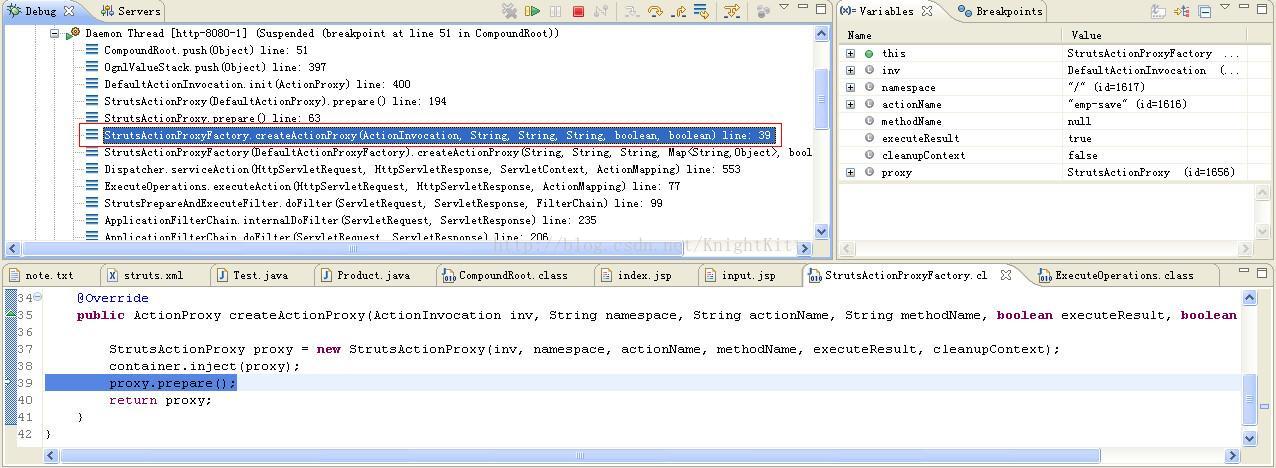Click the Drop to Frame icon
This screenshot has height=468, width=1276.
[701, 11]
